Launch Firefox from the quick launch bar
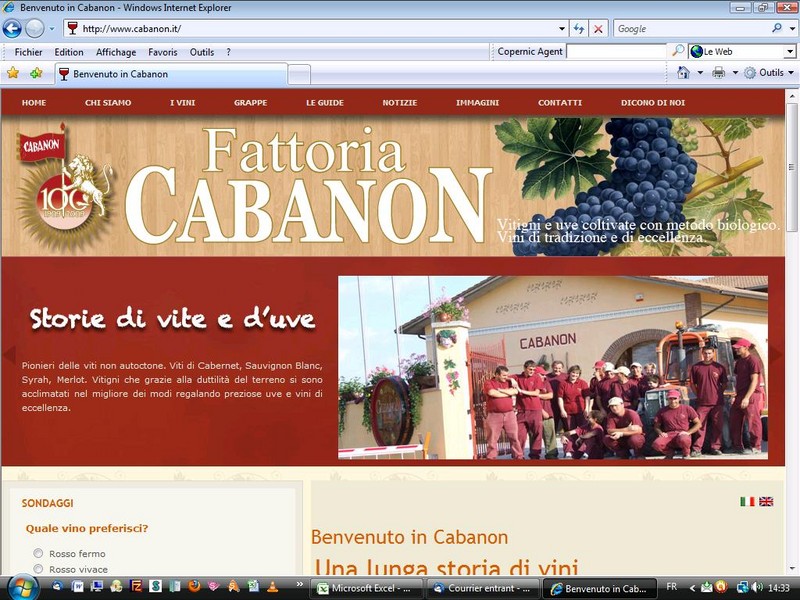The height and width of the screenshot is (600, 800). tap(194, 586)
